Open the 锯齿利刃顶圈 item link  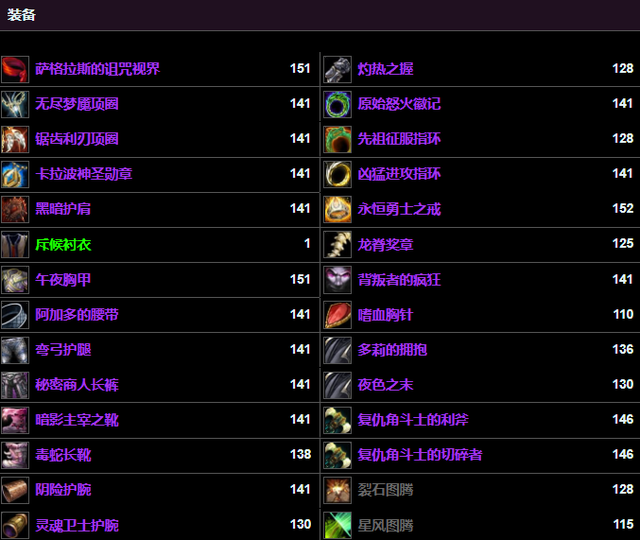pos(77,139)
